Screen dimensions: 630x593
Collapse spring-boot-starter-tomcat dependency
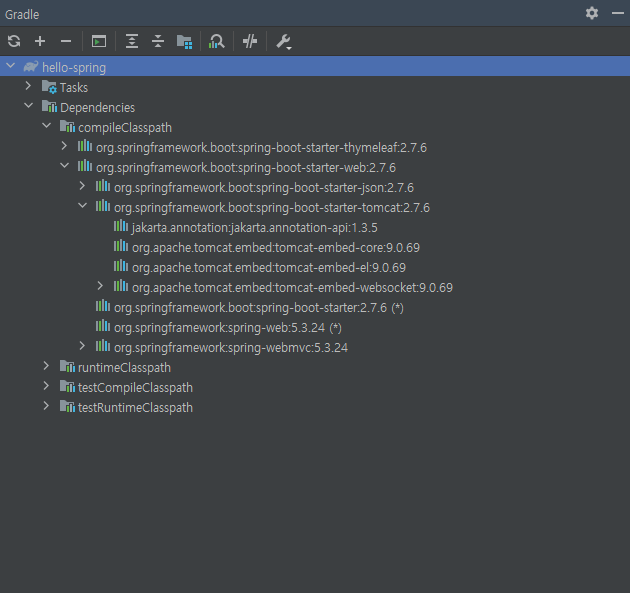(82, 205)
